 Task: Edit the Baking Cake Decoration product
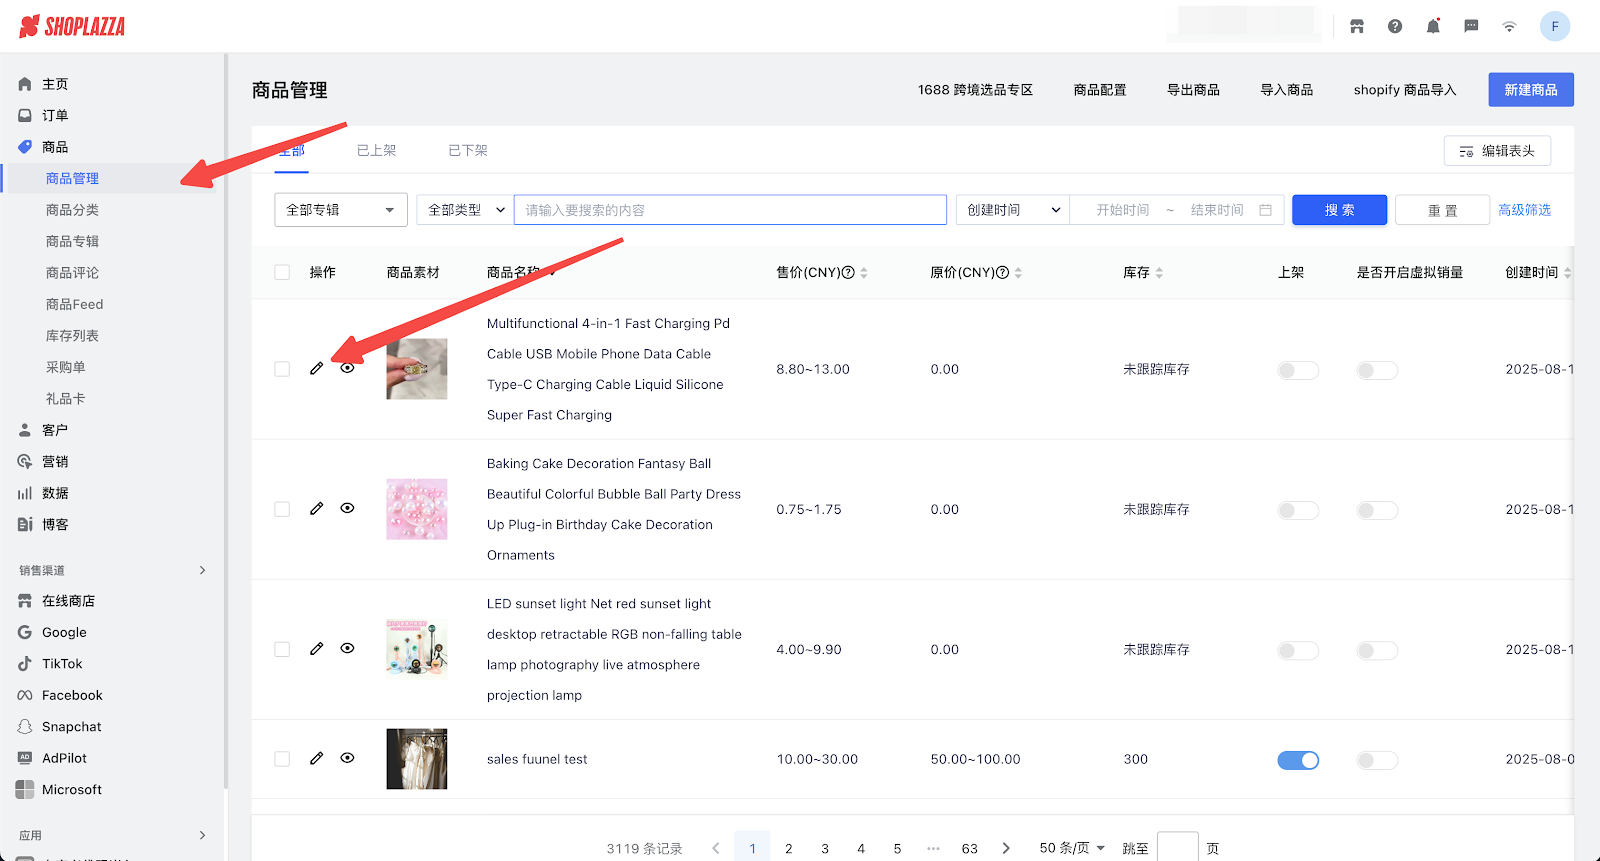tap(316, 508)
